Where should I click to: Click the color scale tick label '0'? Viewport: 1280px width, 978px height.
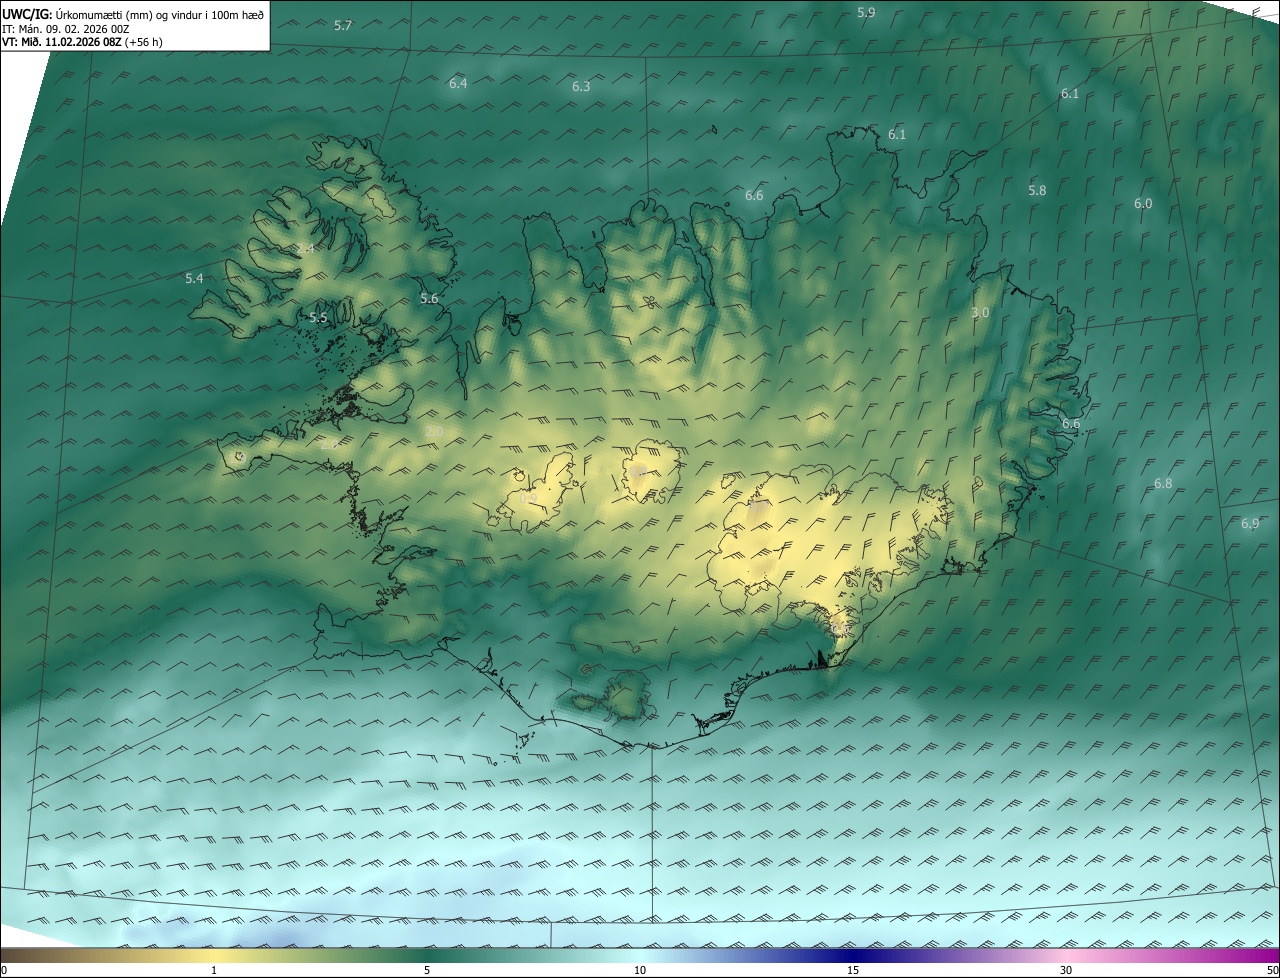tap(4, 970)
